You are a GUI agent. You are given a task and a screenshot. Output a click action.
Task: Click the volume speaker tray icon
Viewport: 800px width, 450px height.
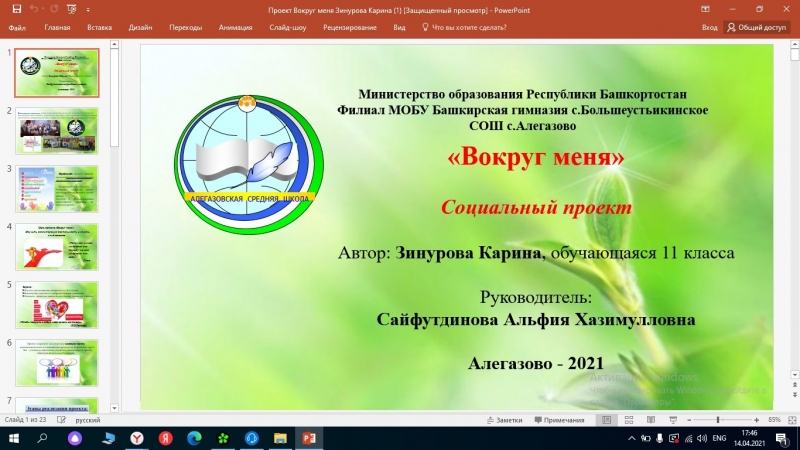tap(702, 438)
